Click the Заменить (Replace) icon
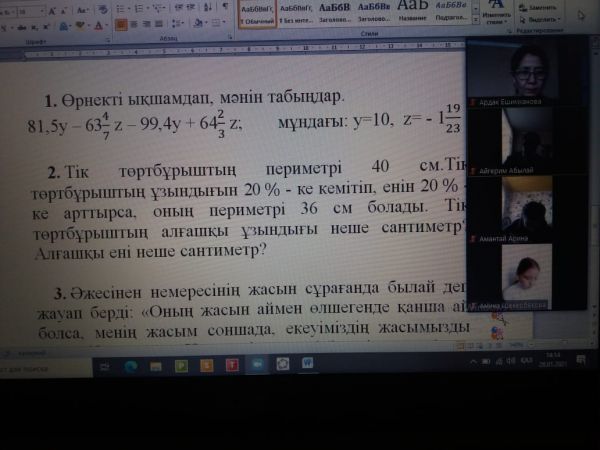The width and height of the screenshot is (600, 450). tap(540, 8)
